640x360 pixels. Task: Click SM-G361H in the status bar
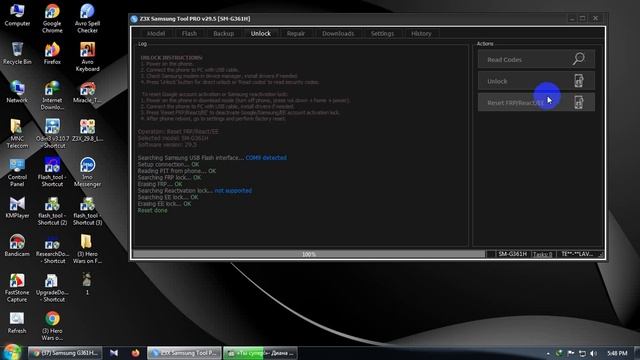click(x=513, y=254)
